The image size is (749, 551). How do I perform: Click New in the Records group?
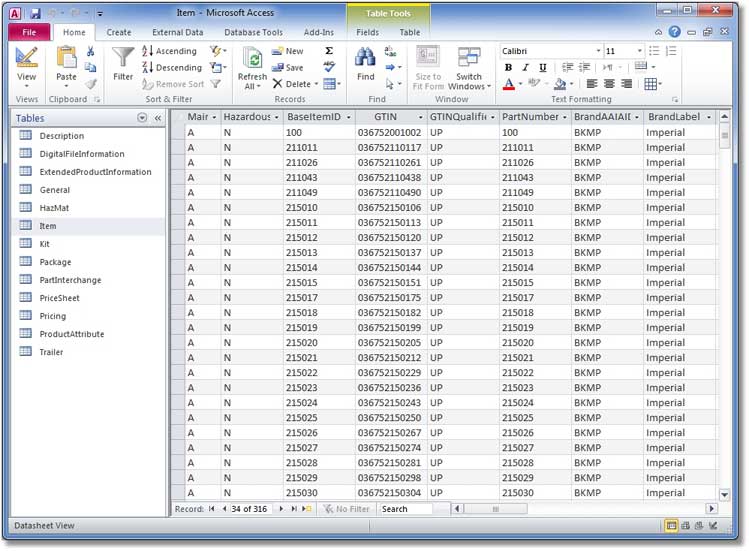click(288, 51)
